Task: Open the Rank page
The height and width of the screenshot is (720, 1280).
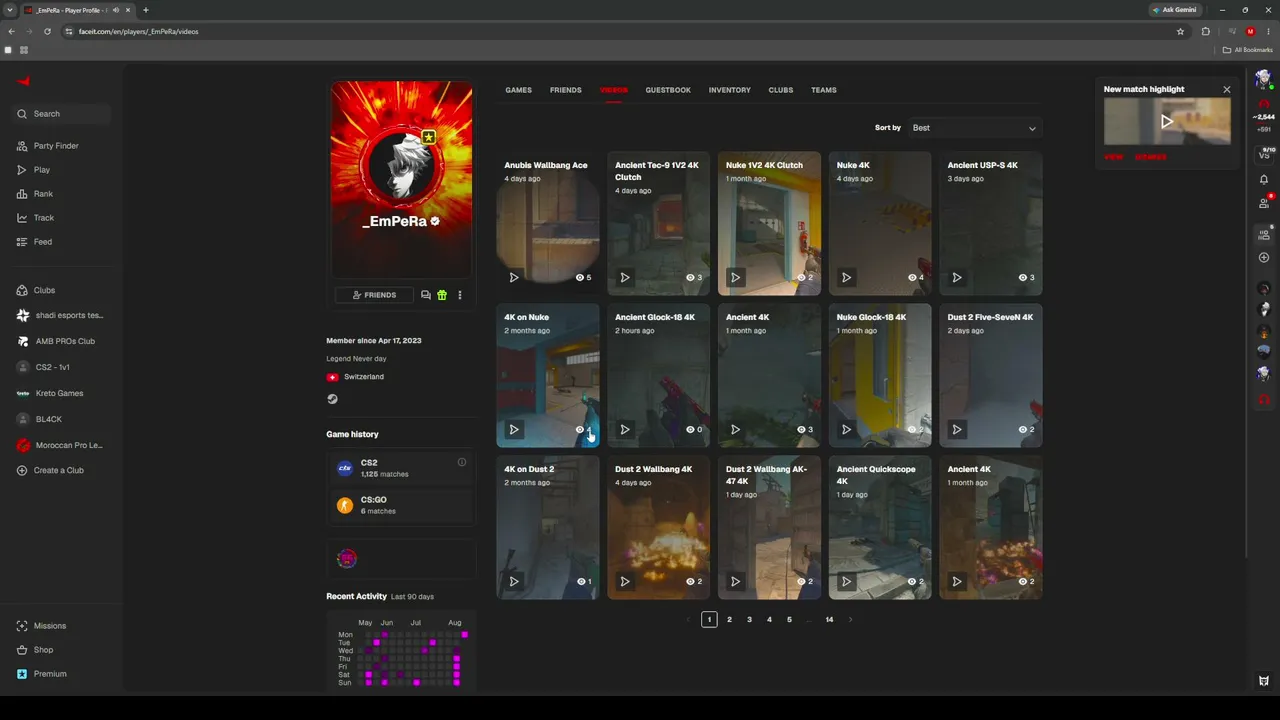Action: 35,194
